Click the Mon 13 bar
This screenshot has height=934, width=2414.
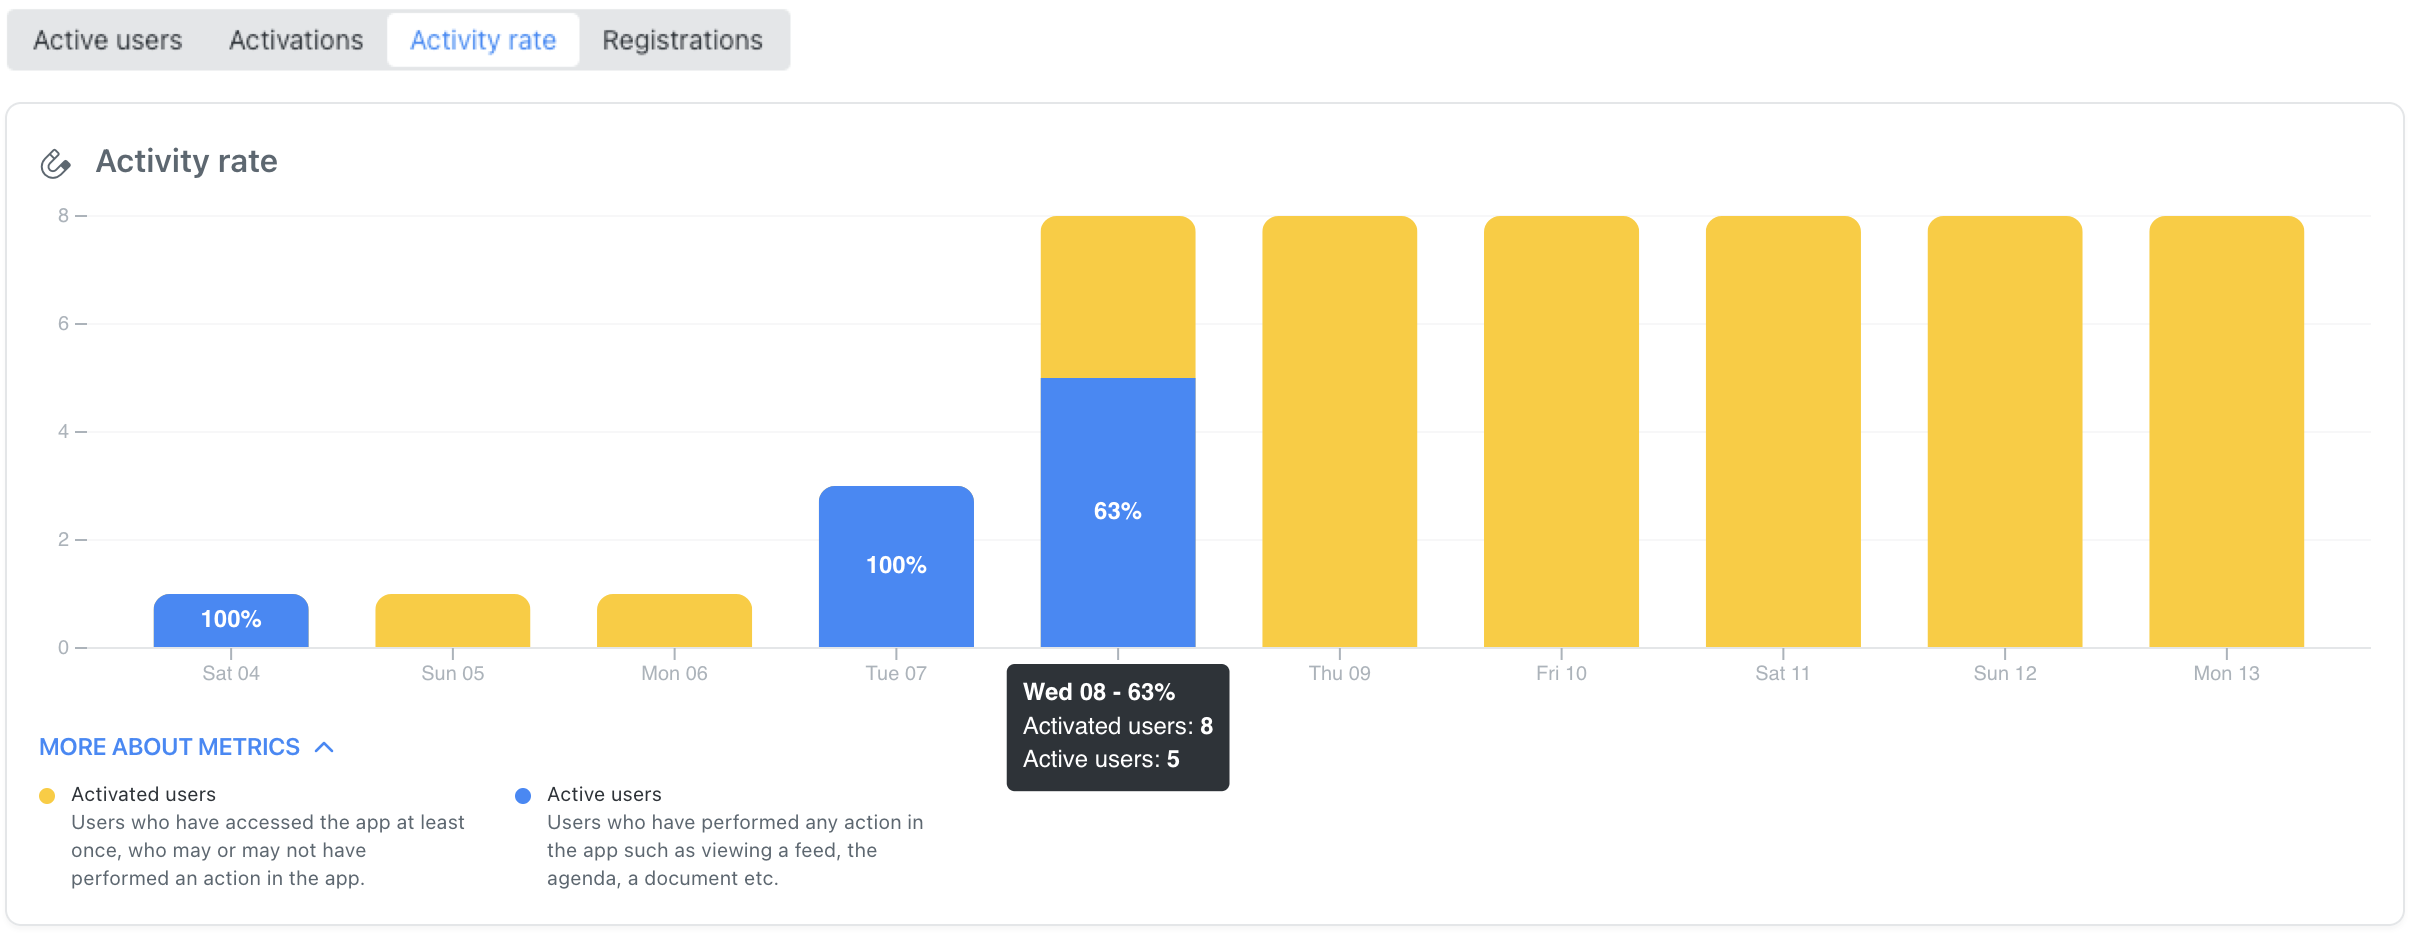pos(2226,430)
